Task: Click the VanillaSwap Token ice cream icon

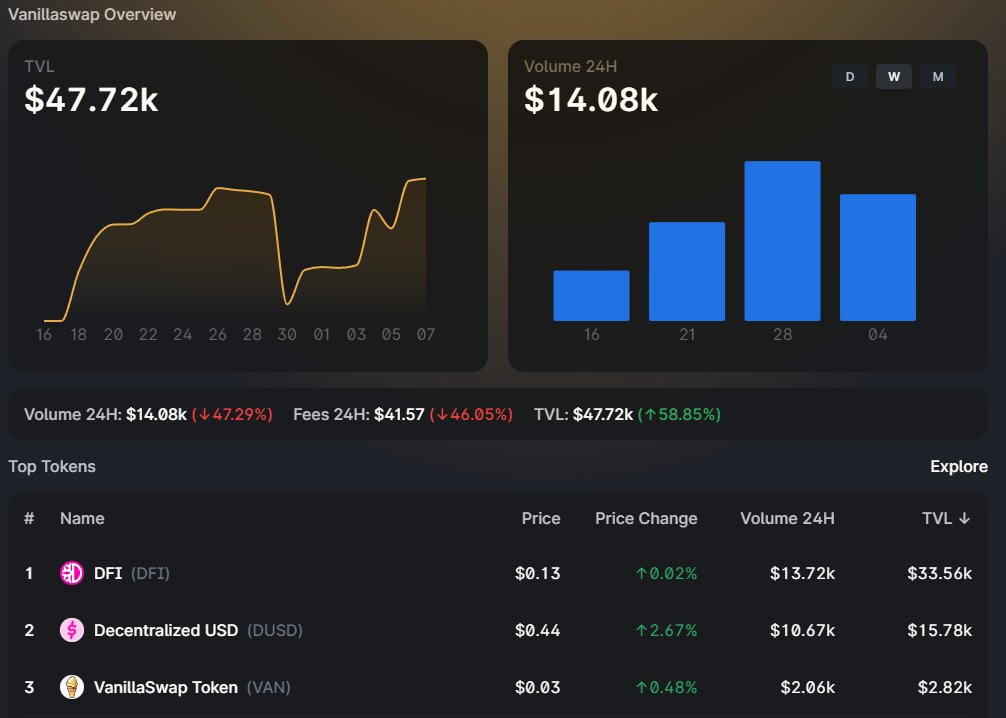Action: tap(72, 687)
